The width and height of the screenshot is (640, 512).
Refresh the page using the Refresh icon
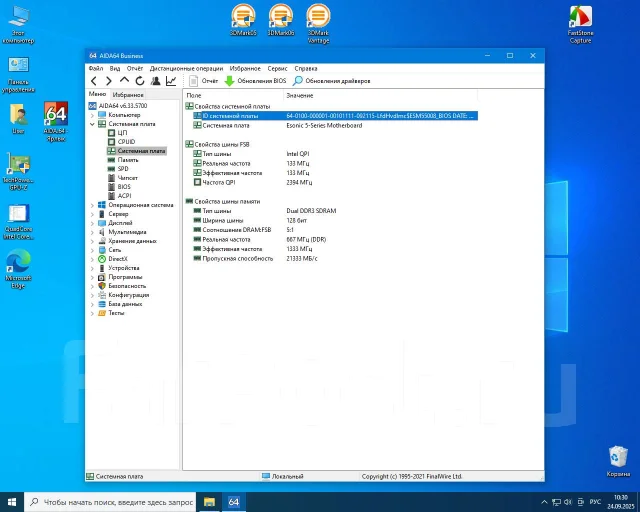coord(140,81)
